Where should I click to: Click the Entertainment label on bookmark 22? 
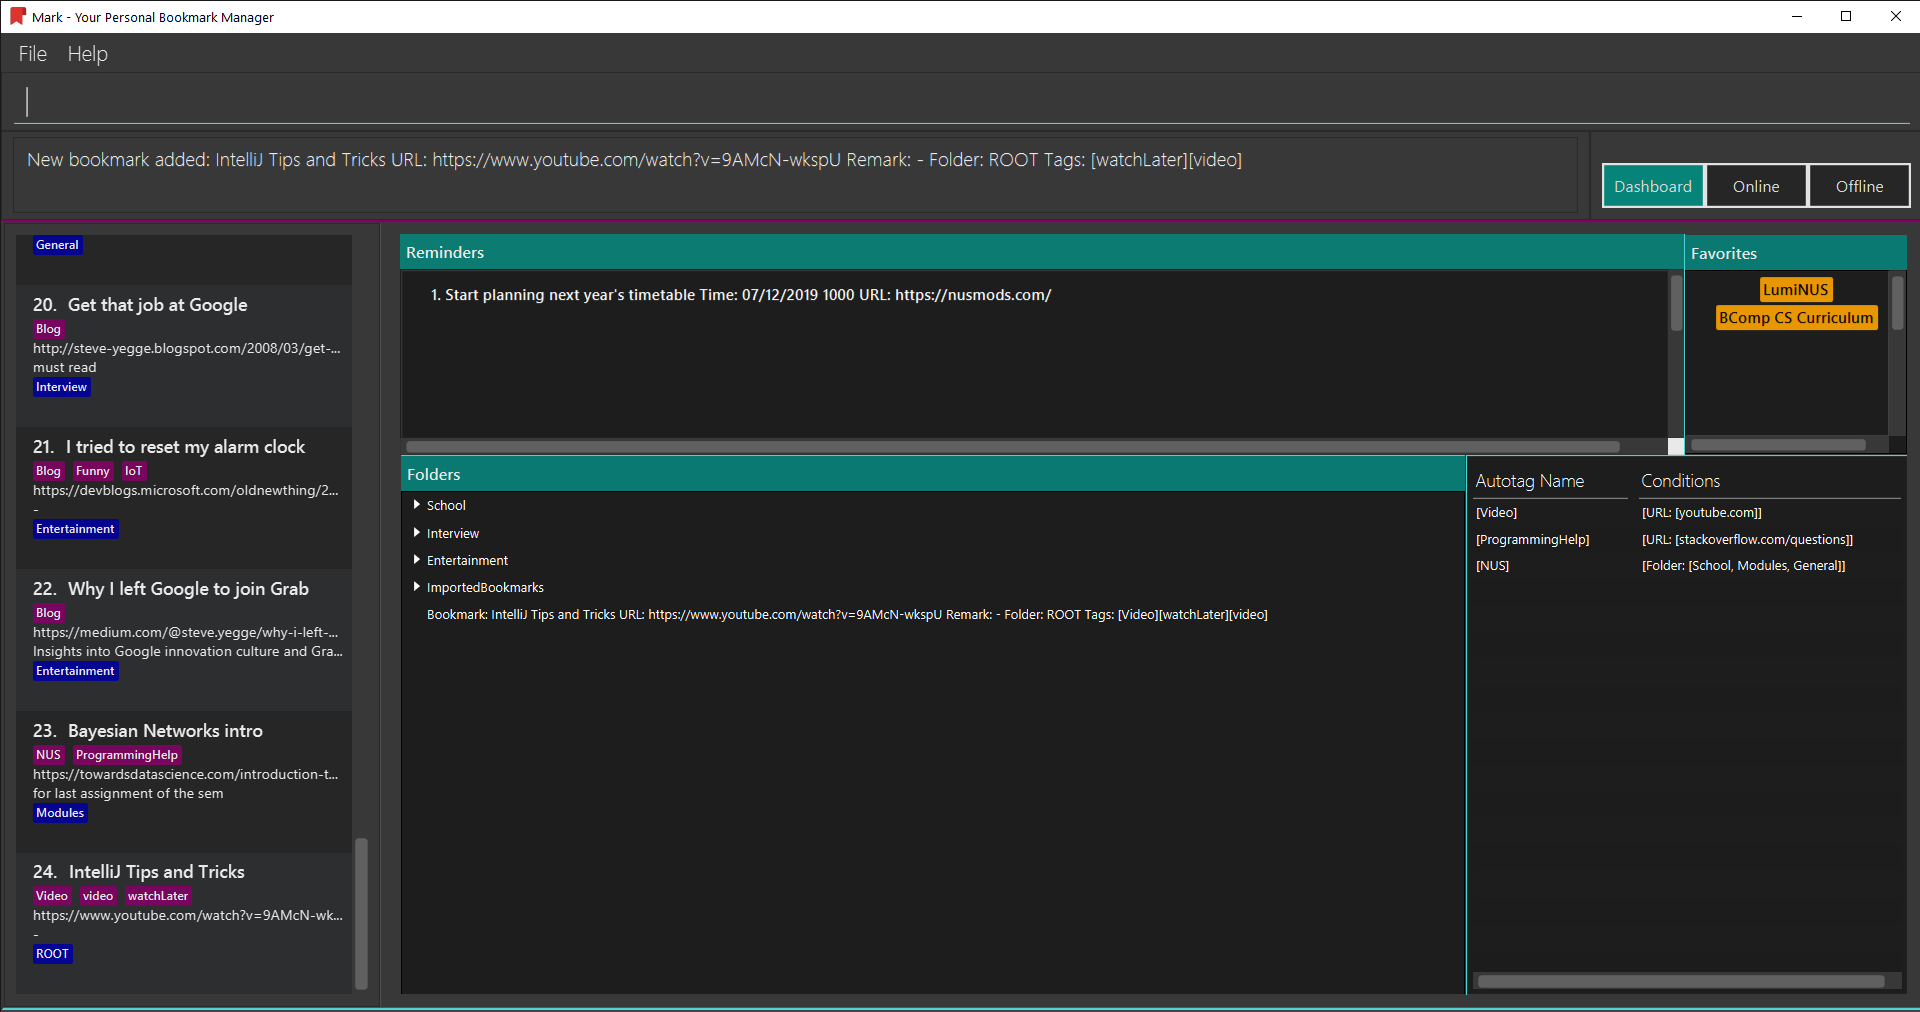coord(76,671)
